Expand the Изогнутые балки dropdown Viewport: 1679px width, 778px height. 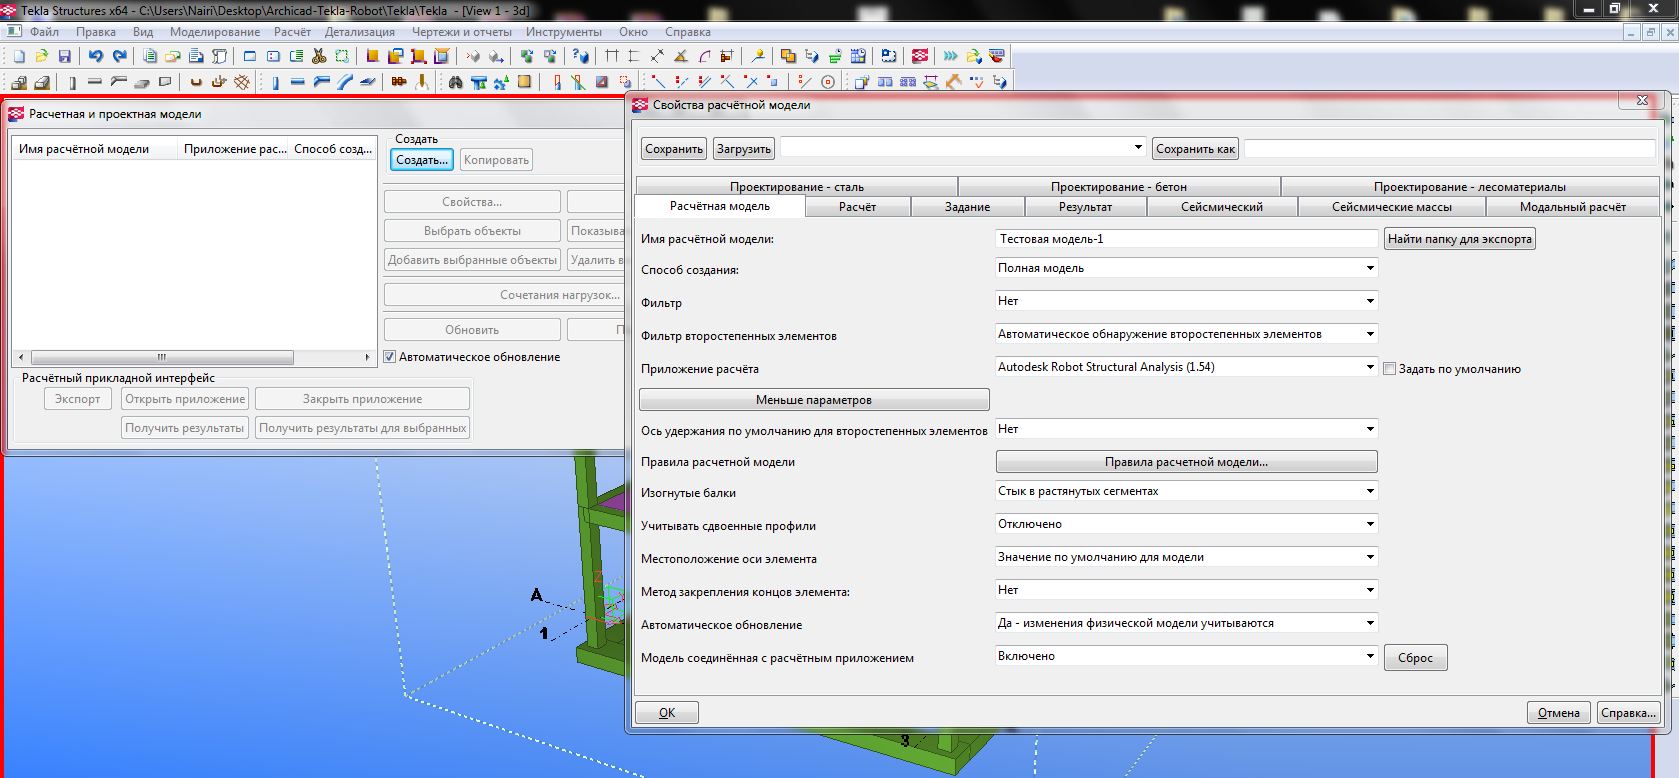[1370, 491]
